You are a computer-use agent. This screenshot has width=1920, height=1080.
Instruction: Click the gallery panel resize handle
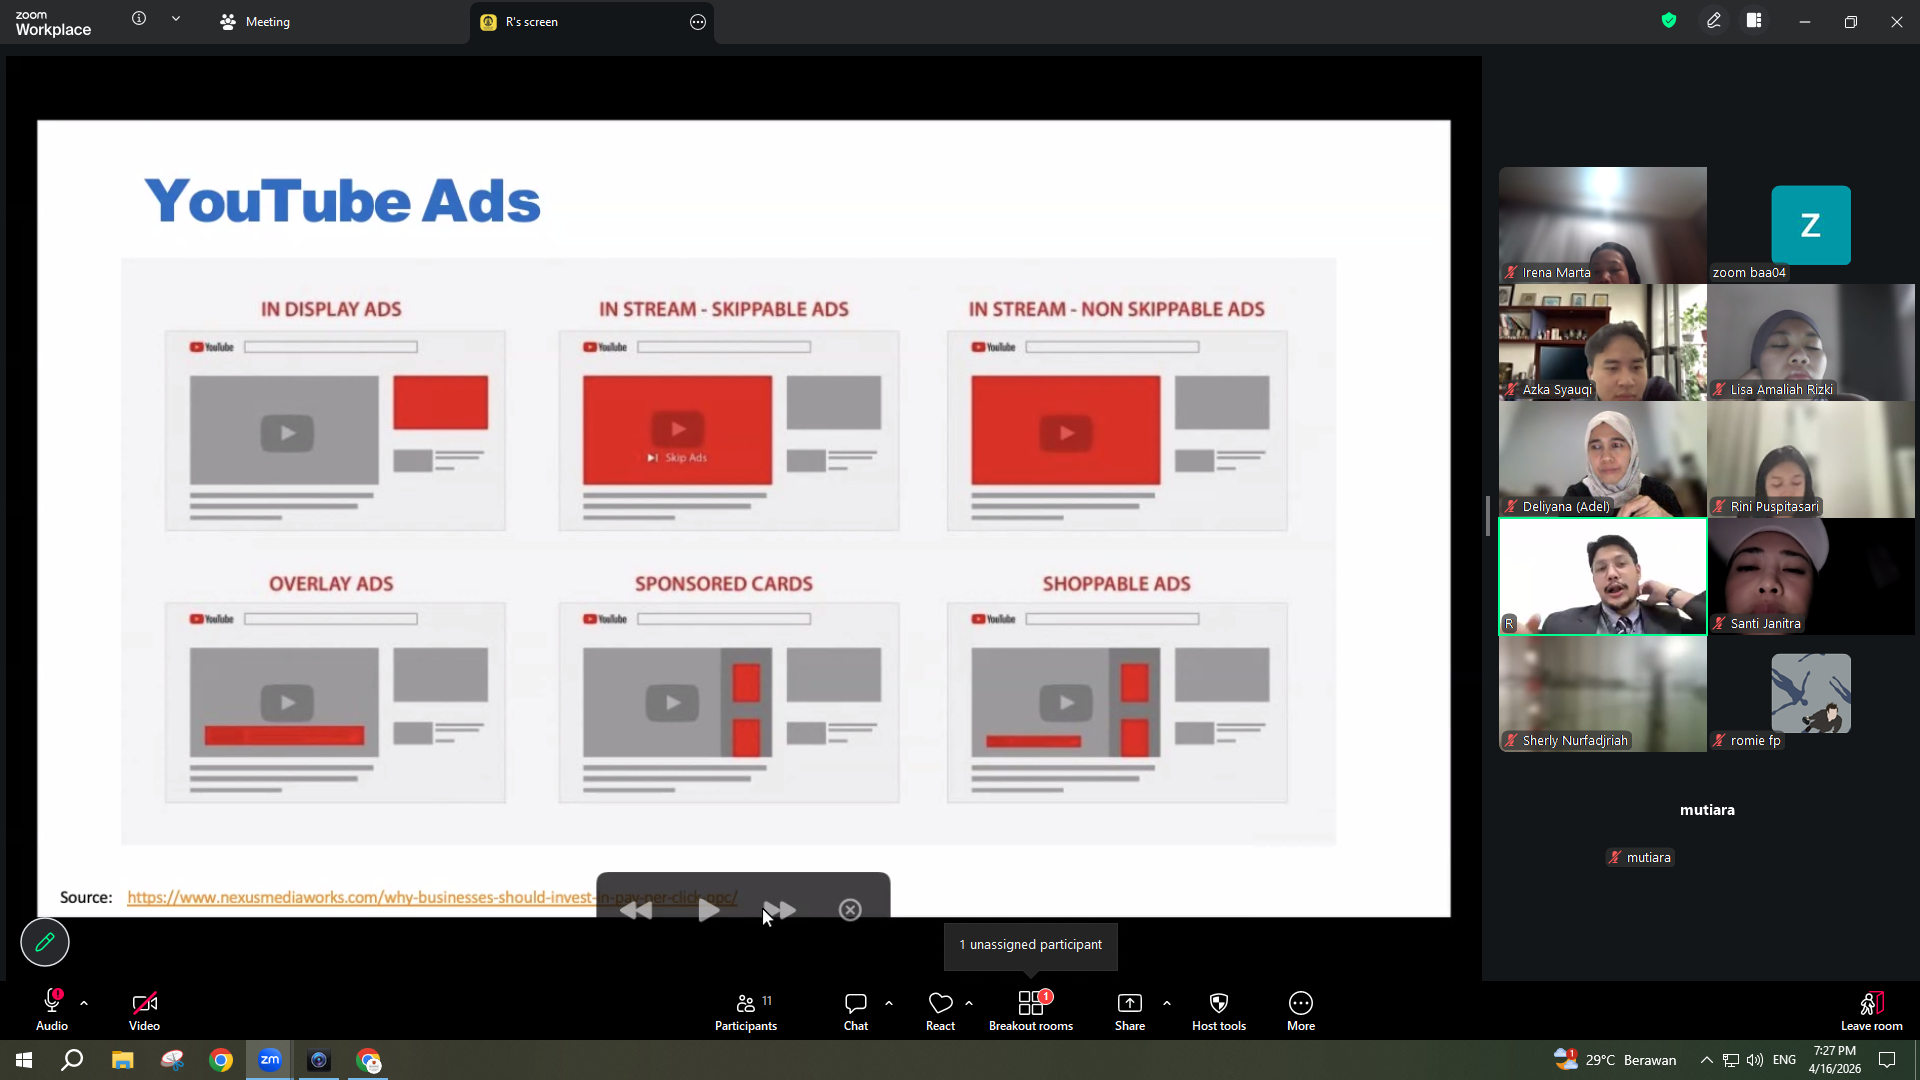1488,516
